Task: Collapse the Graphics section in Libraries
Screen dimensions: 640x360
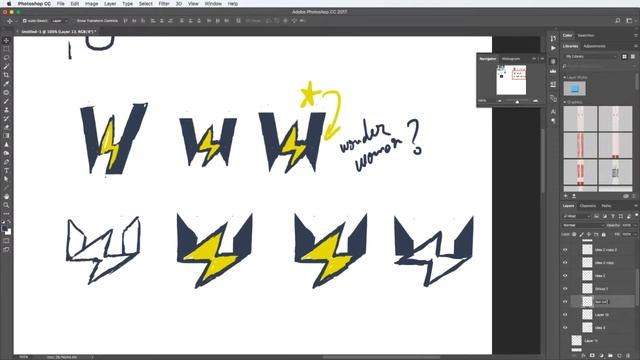Action: (565, 102)
